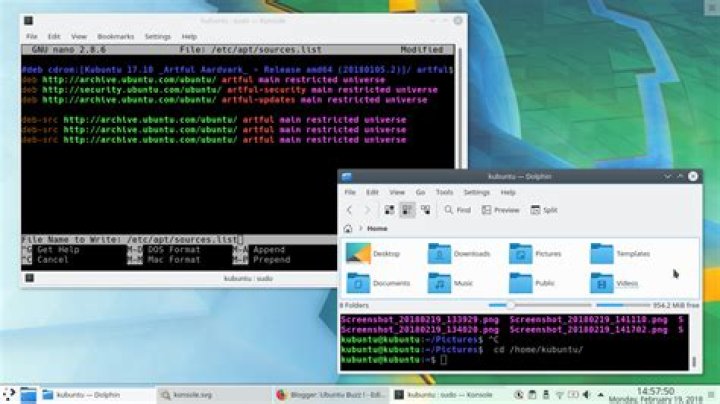Switch to konsole.svg taskbar entry
720x404 pixels.
point(214,395)
